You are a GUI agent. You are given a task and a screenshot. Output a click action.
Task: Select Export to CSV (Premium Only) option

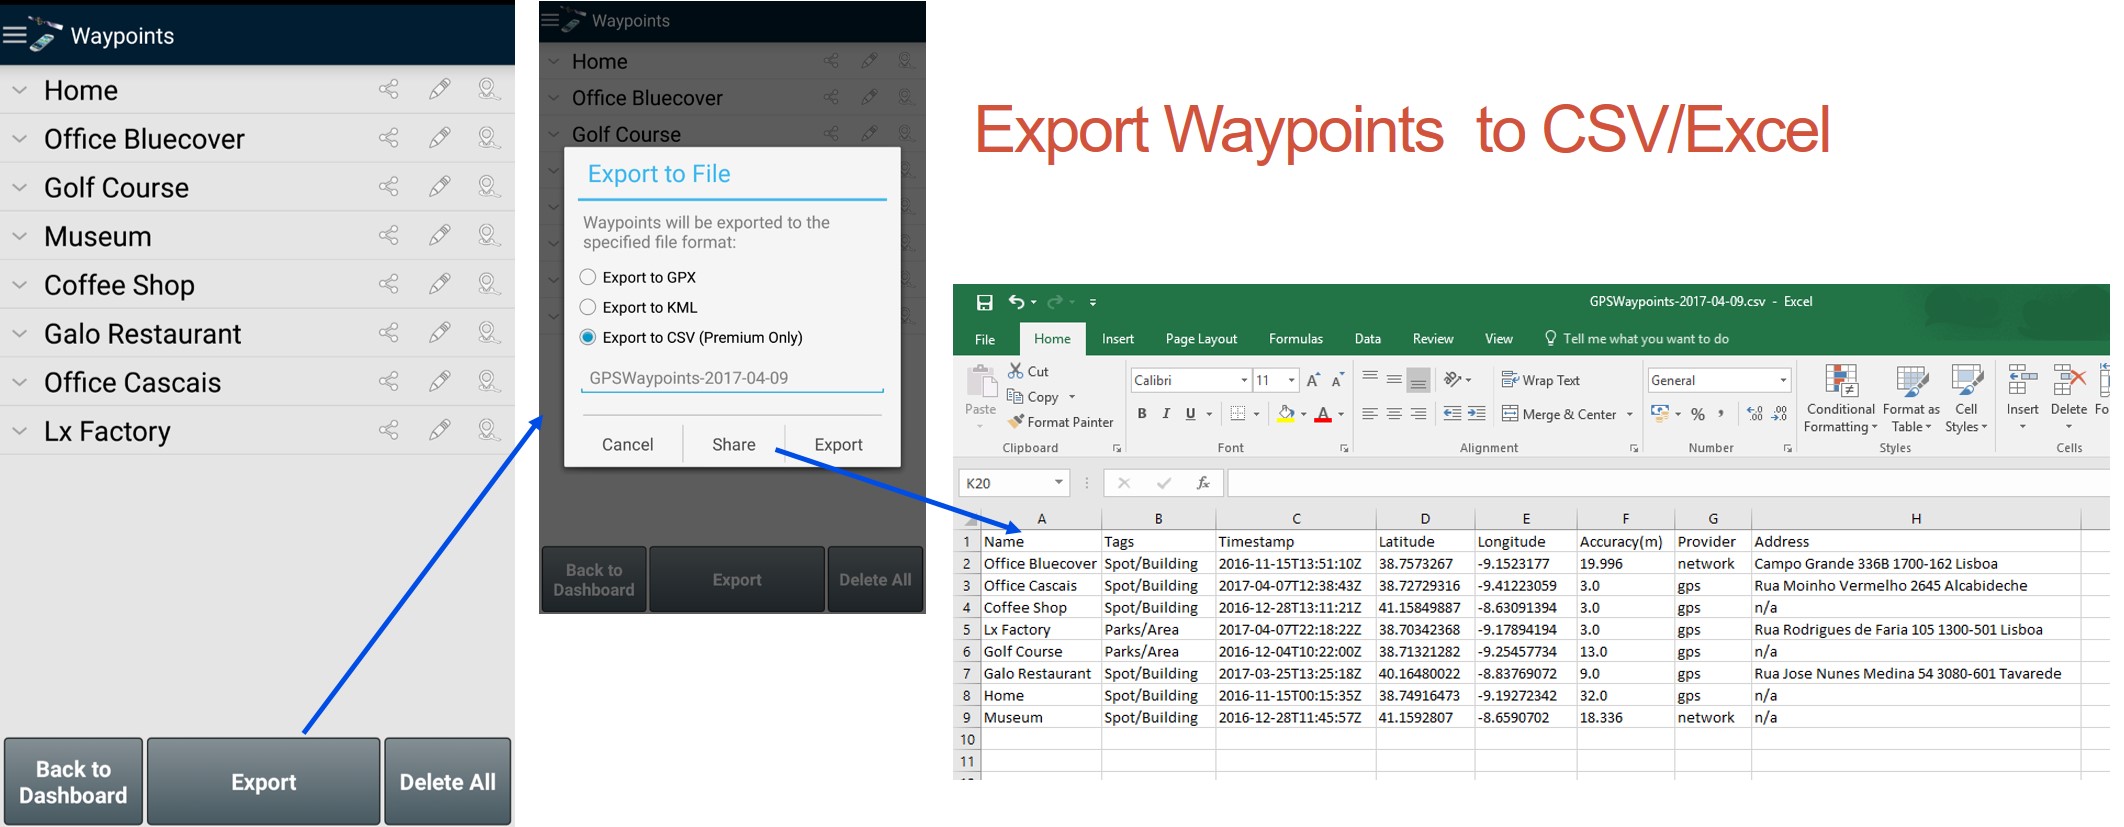(588, 337)
